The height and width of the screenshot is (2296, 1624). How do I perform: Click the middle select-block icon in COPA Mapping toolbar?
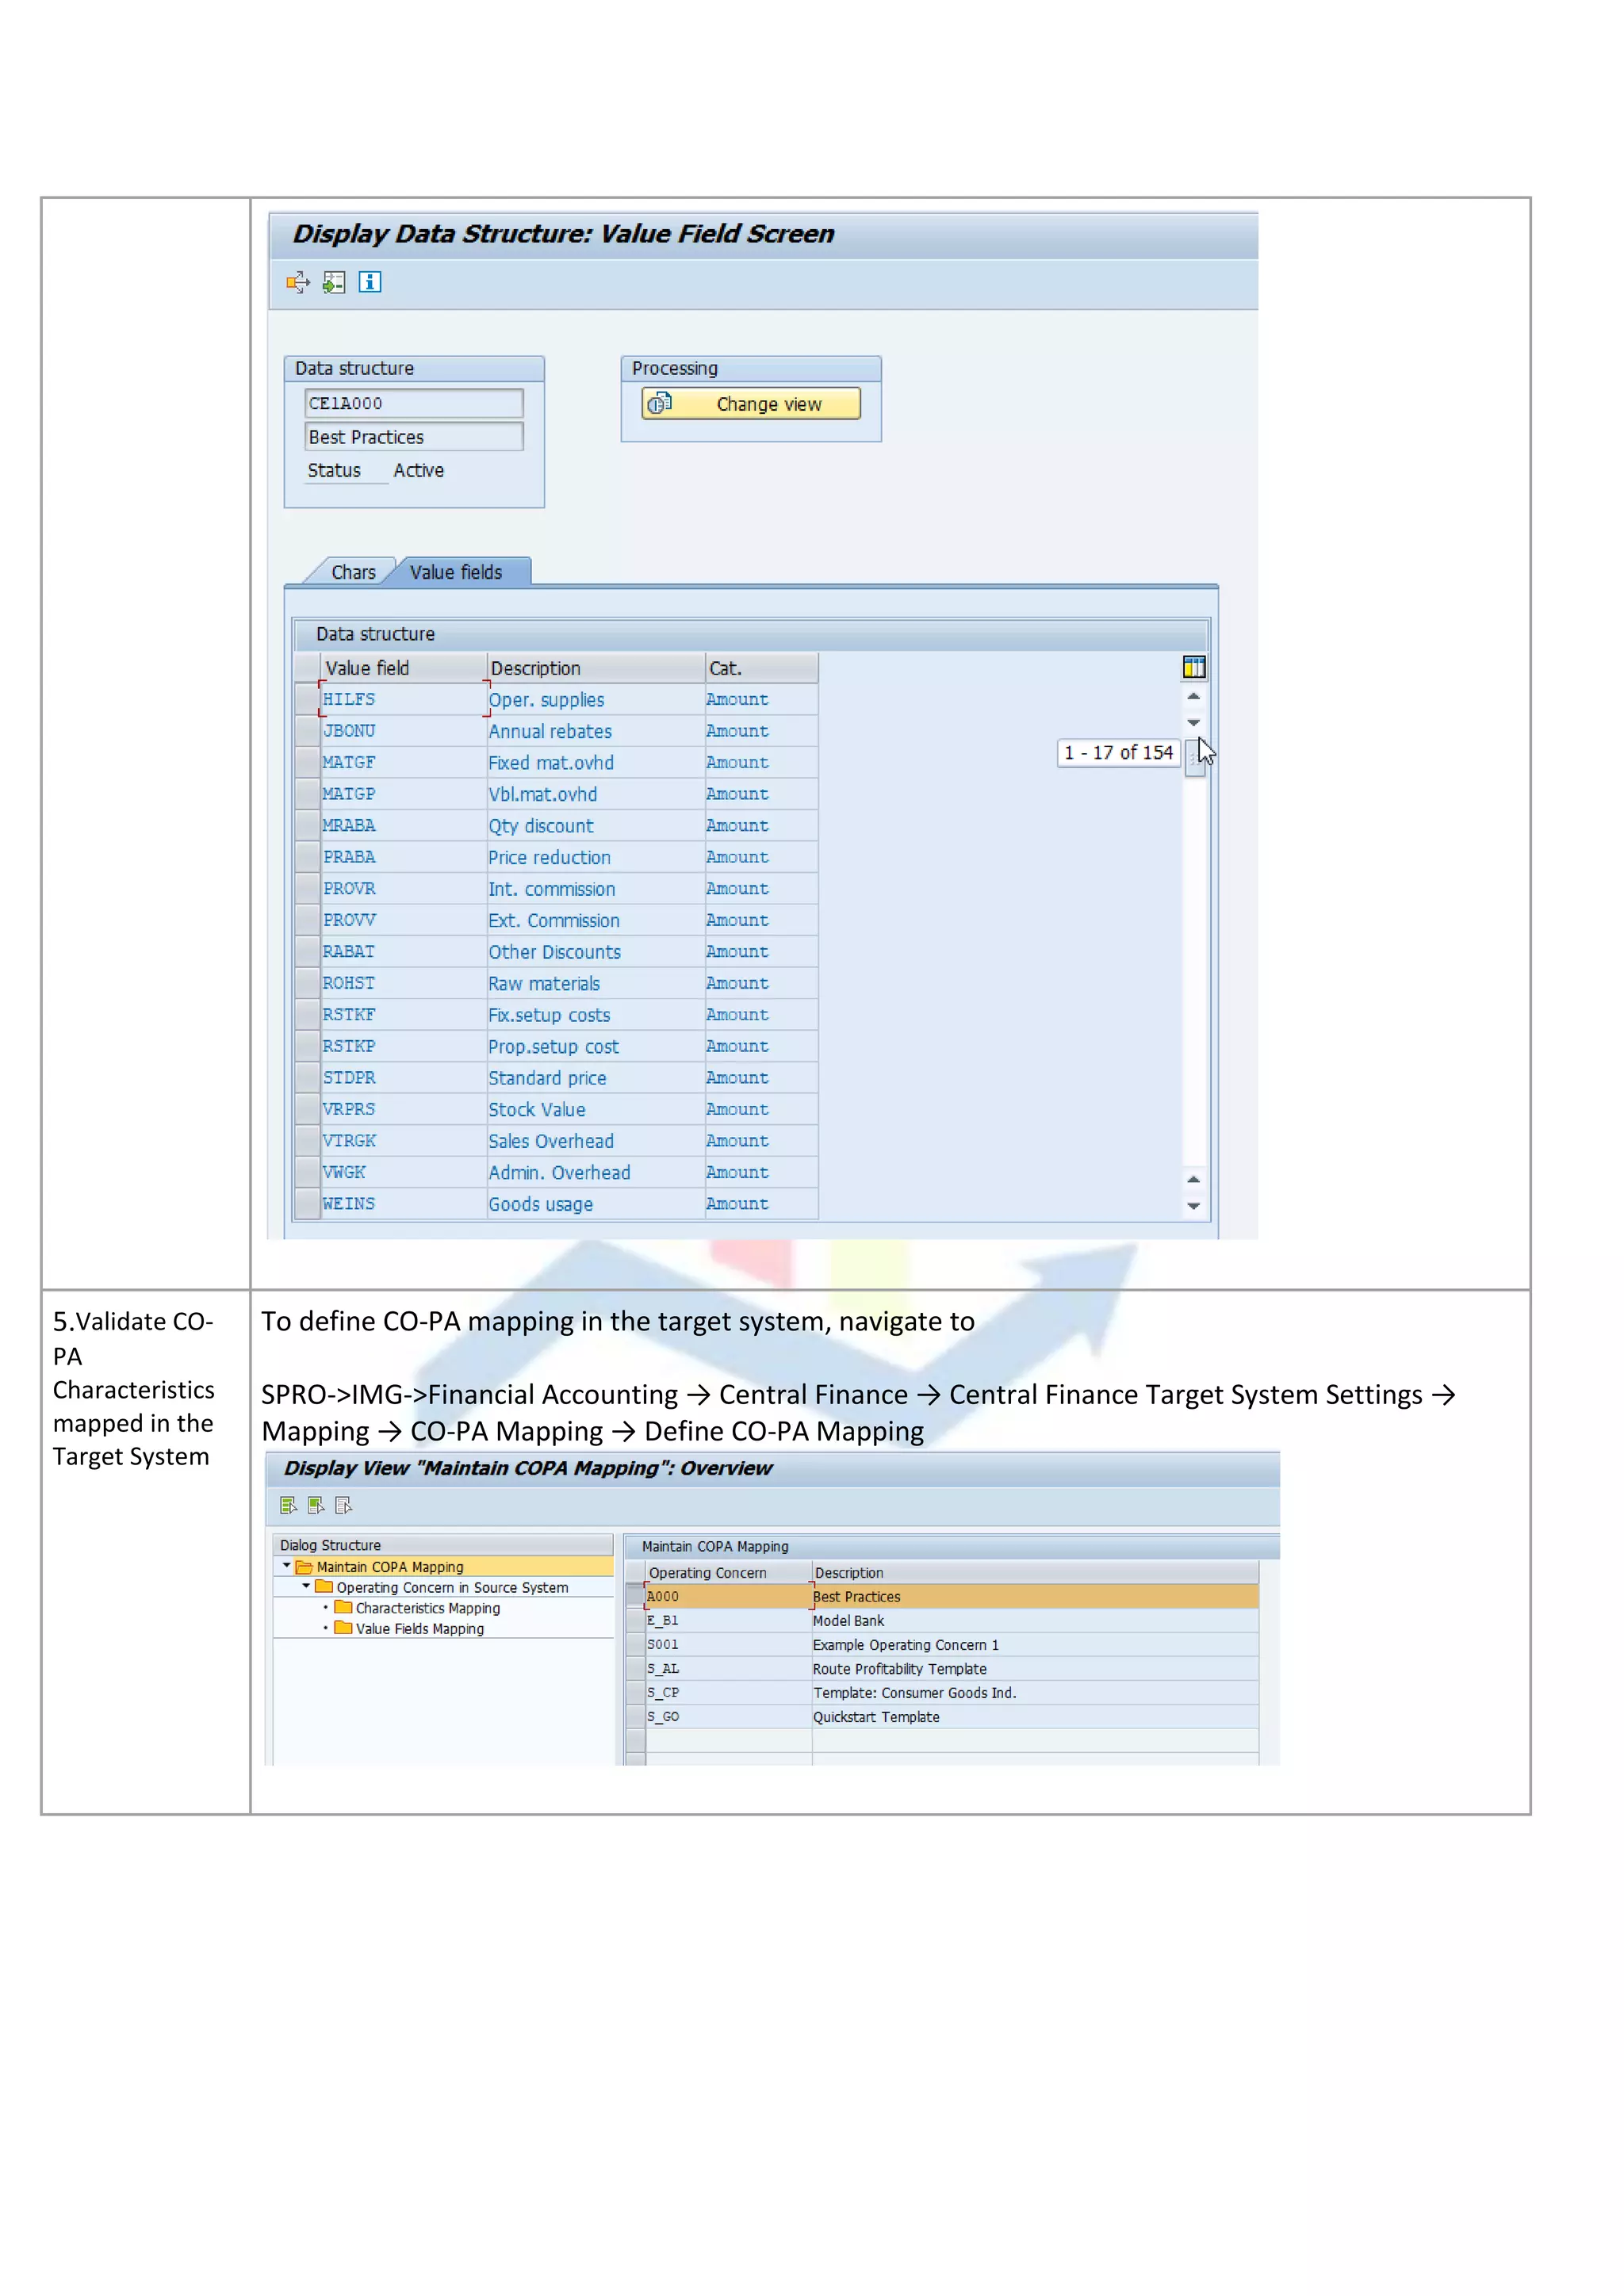[x=316, y=1506]
